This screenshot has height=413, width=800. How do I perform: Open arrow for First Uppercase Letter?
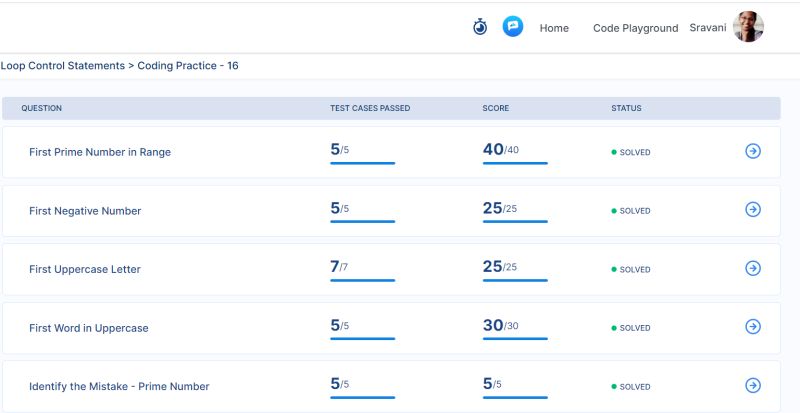point(753,268)
